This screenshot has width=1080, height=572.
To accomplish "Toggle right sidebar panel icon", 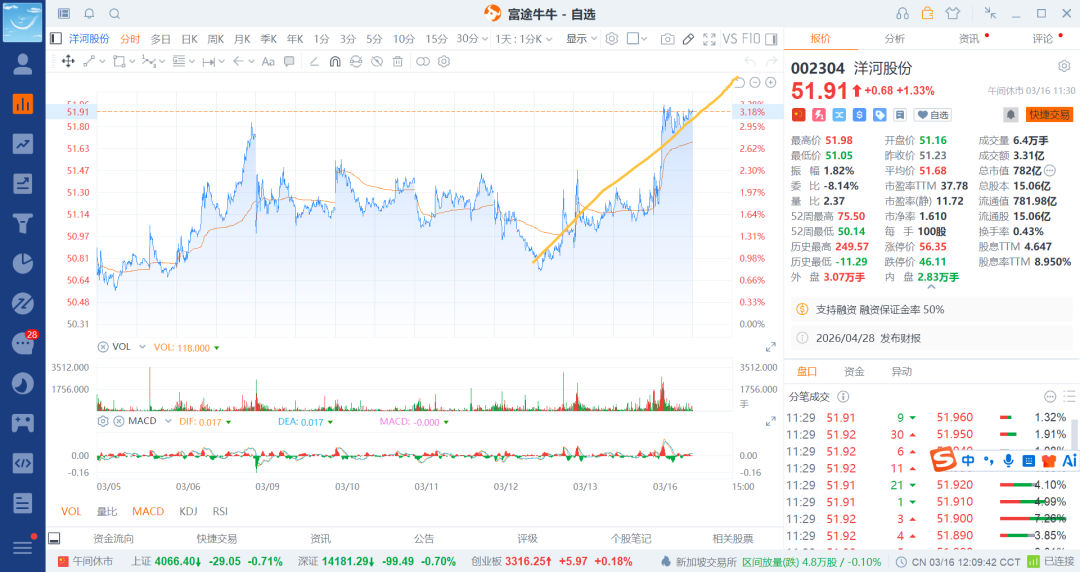I will [771, 39].
